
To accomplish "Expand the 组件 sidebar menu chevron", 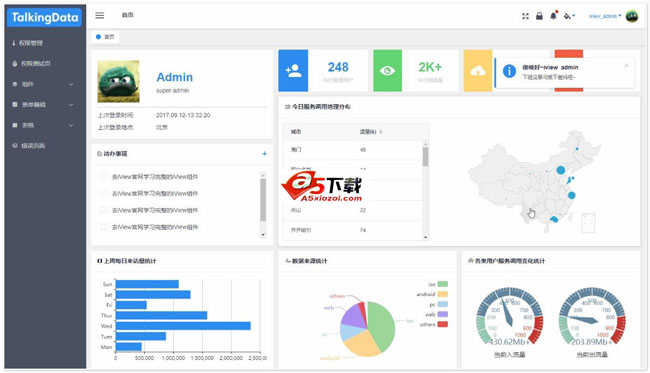I will coord(71,84).
